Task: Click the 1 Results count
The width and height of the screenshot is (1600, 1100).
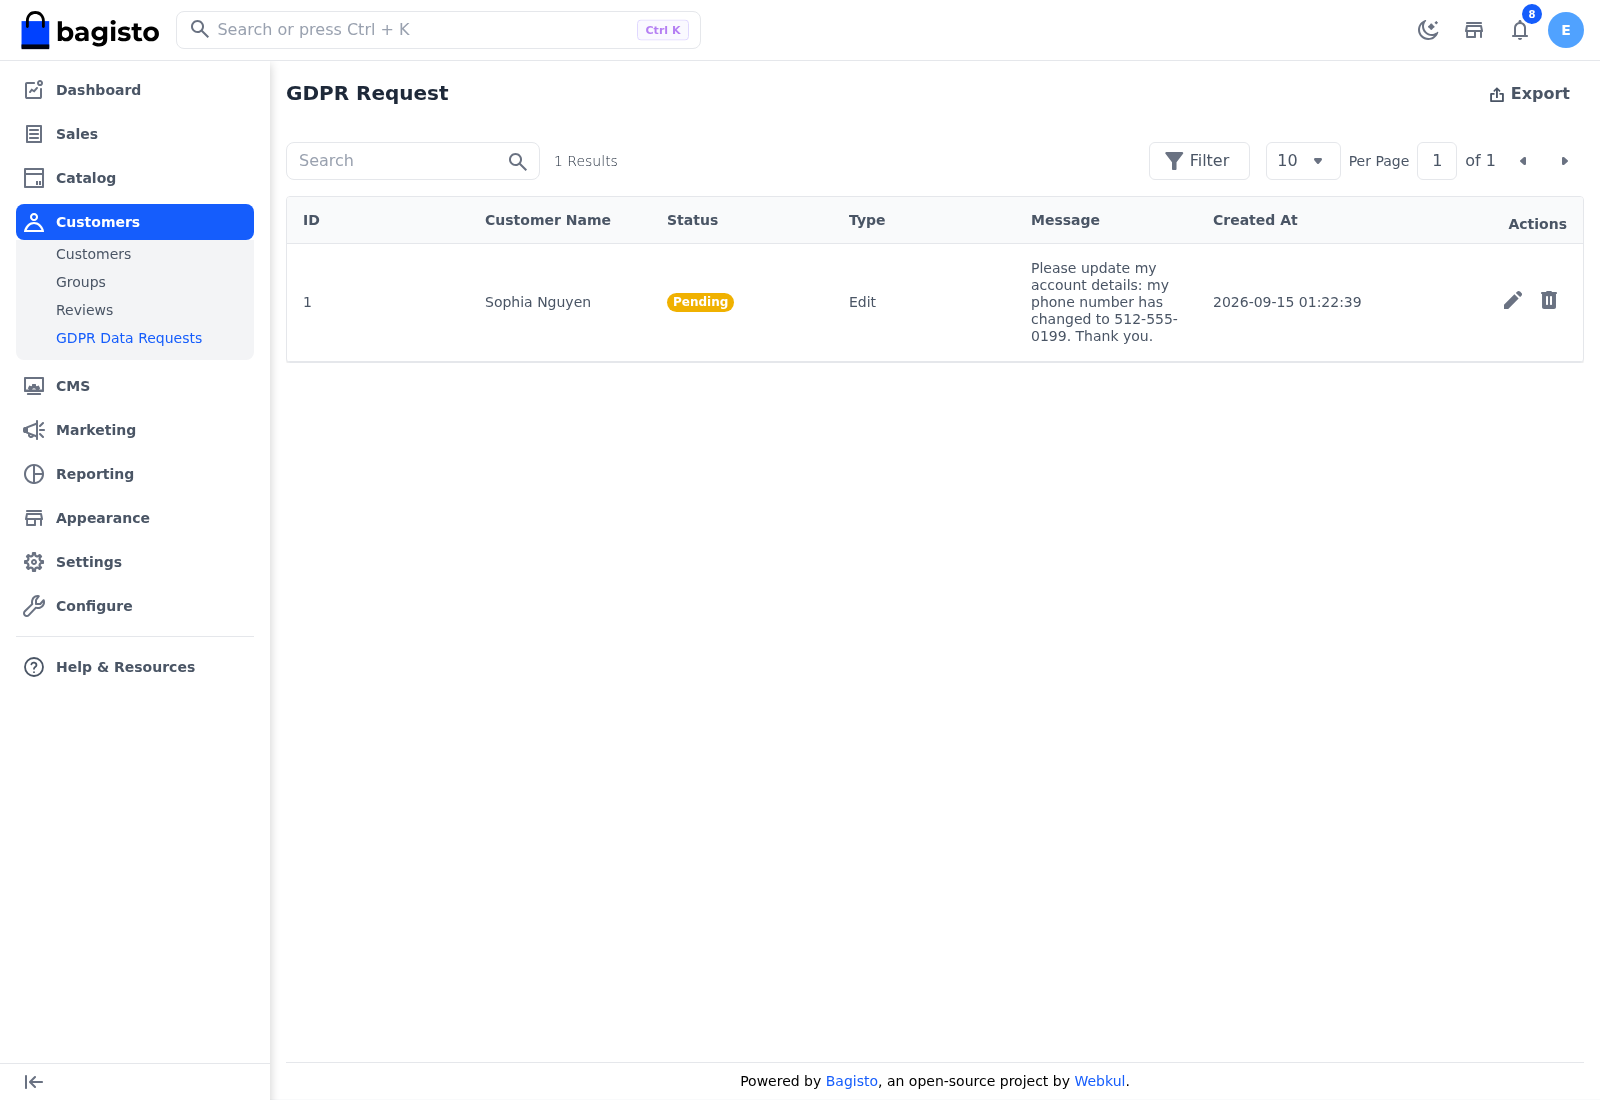Action: pos(586,161)
